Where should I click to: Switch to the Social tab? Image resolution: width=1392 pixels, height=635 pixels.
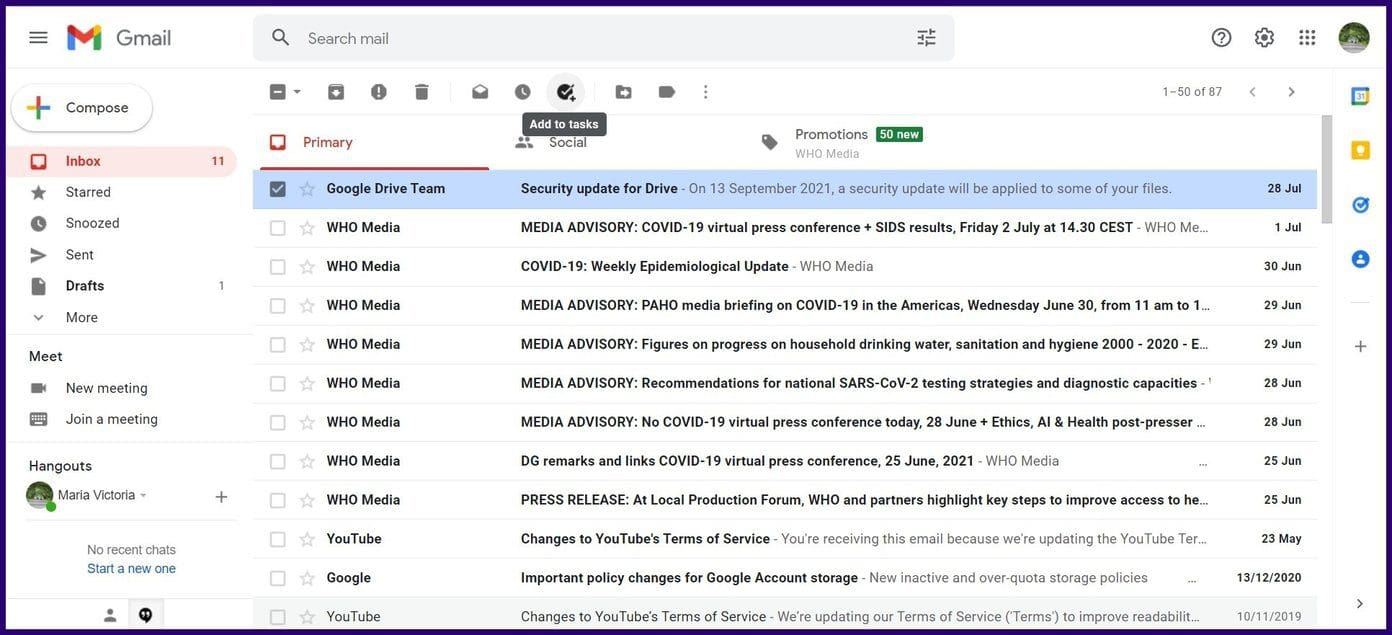tap(567, 142)
